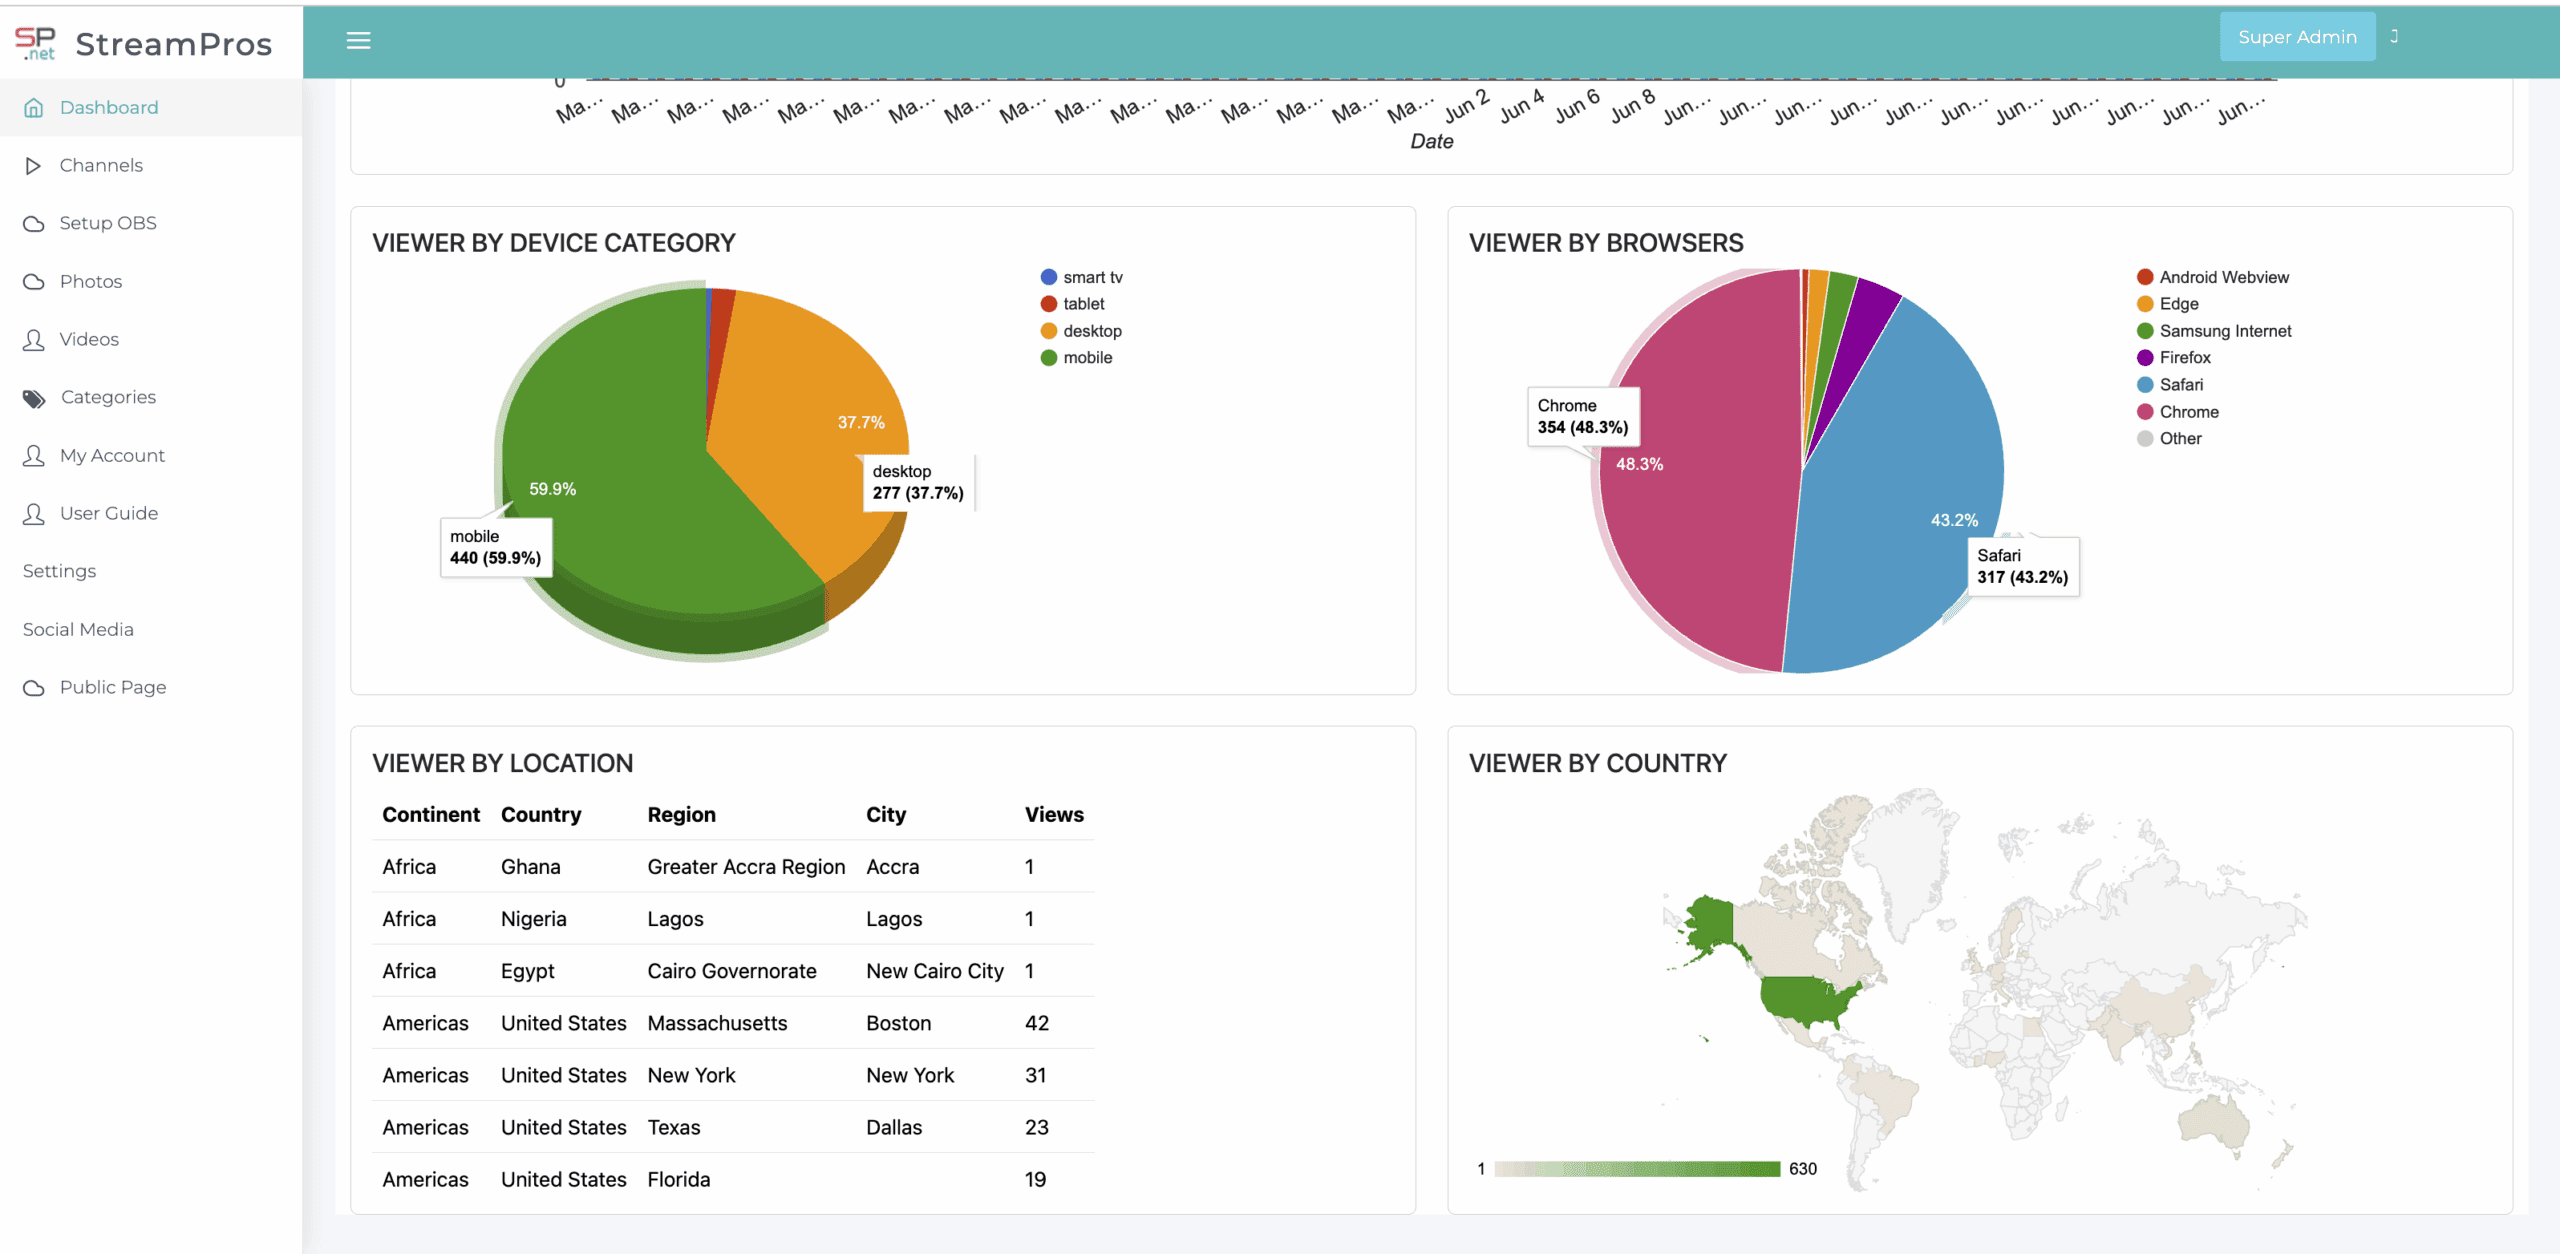Select Android Webview legend dot
The width and height of the screenshot is (2560, 1254).
(x=2145, y=277)
